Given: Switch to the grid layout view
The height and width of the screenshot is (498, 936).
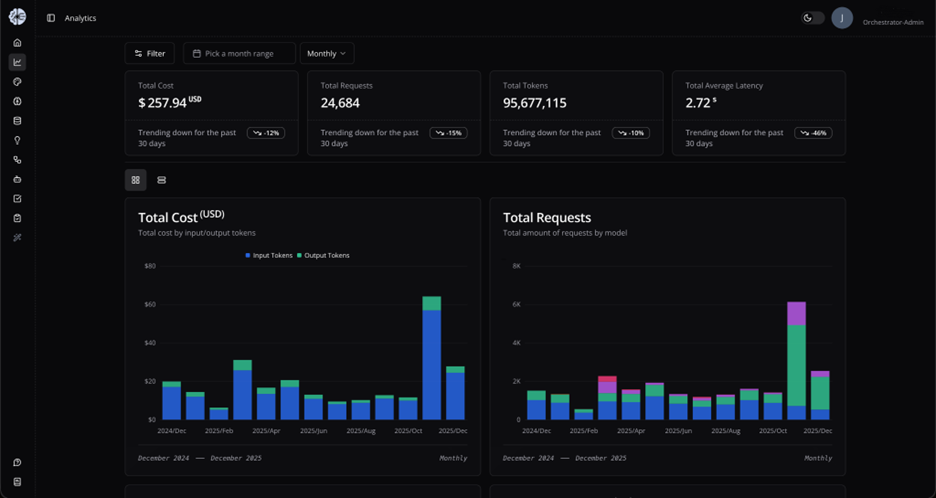Looking at the screenshot, I should 136,180.
